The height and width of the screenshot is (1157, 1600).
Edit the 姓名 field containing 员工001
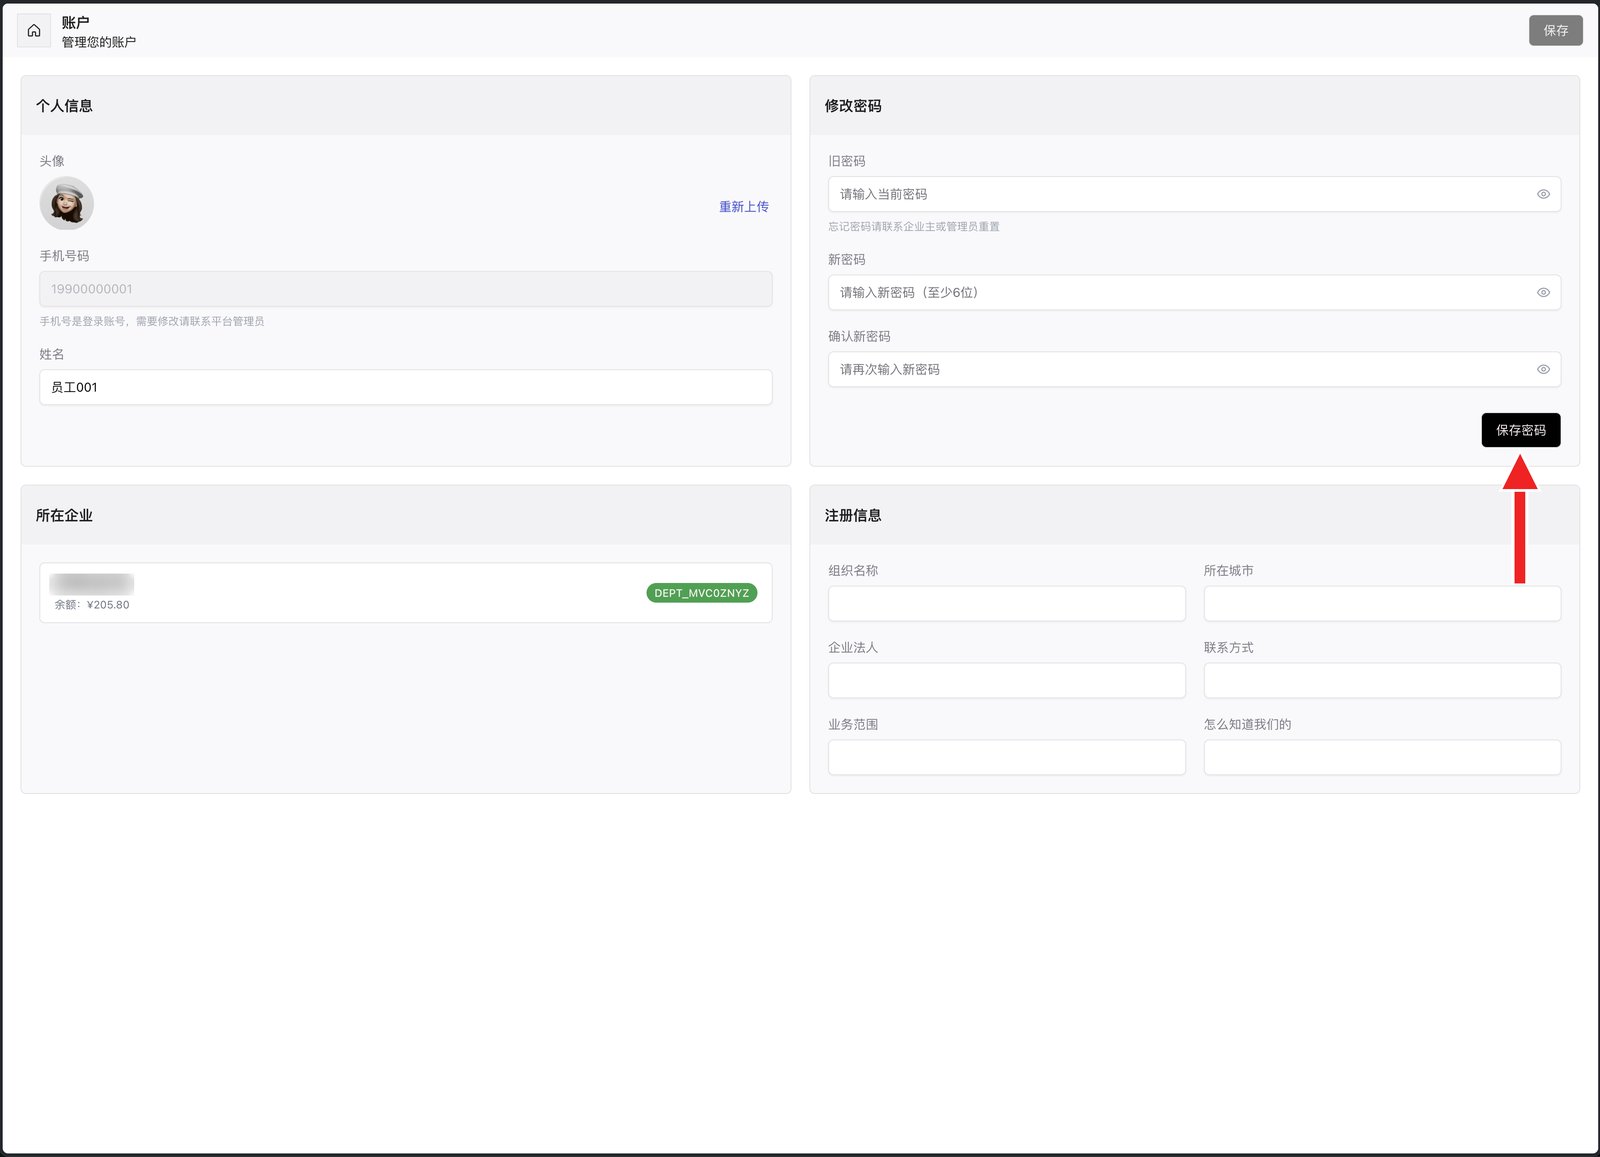406,387
